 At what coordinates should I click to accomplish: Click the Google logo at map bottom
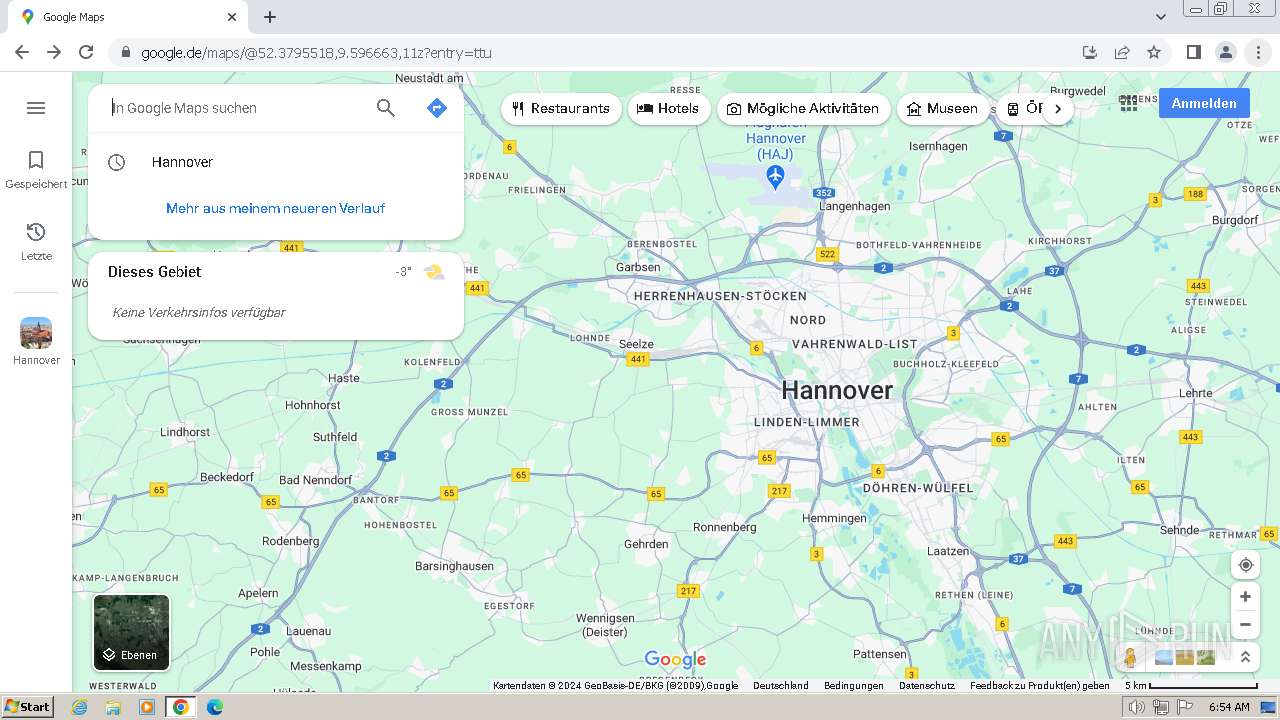click(x=676, y=660)
